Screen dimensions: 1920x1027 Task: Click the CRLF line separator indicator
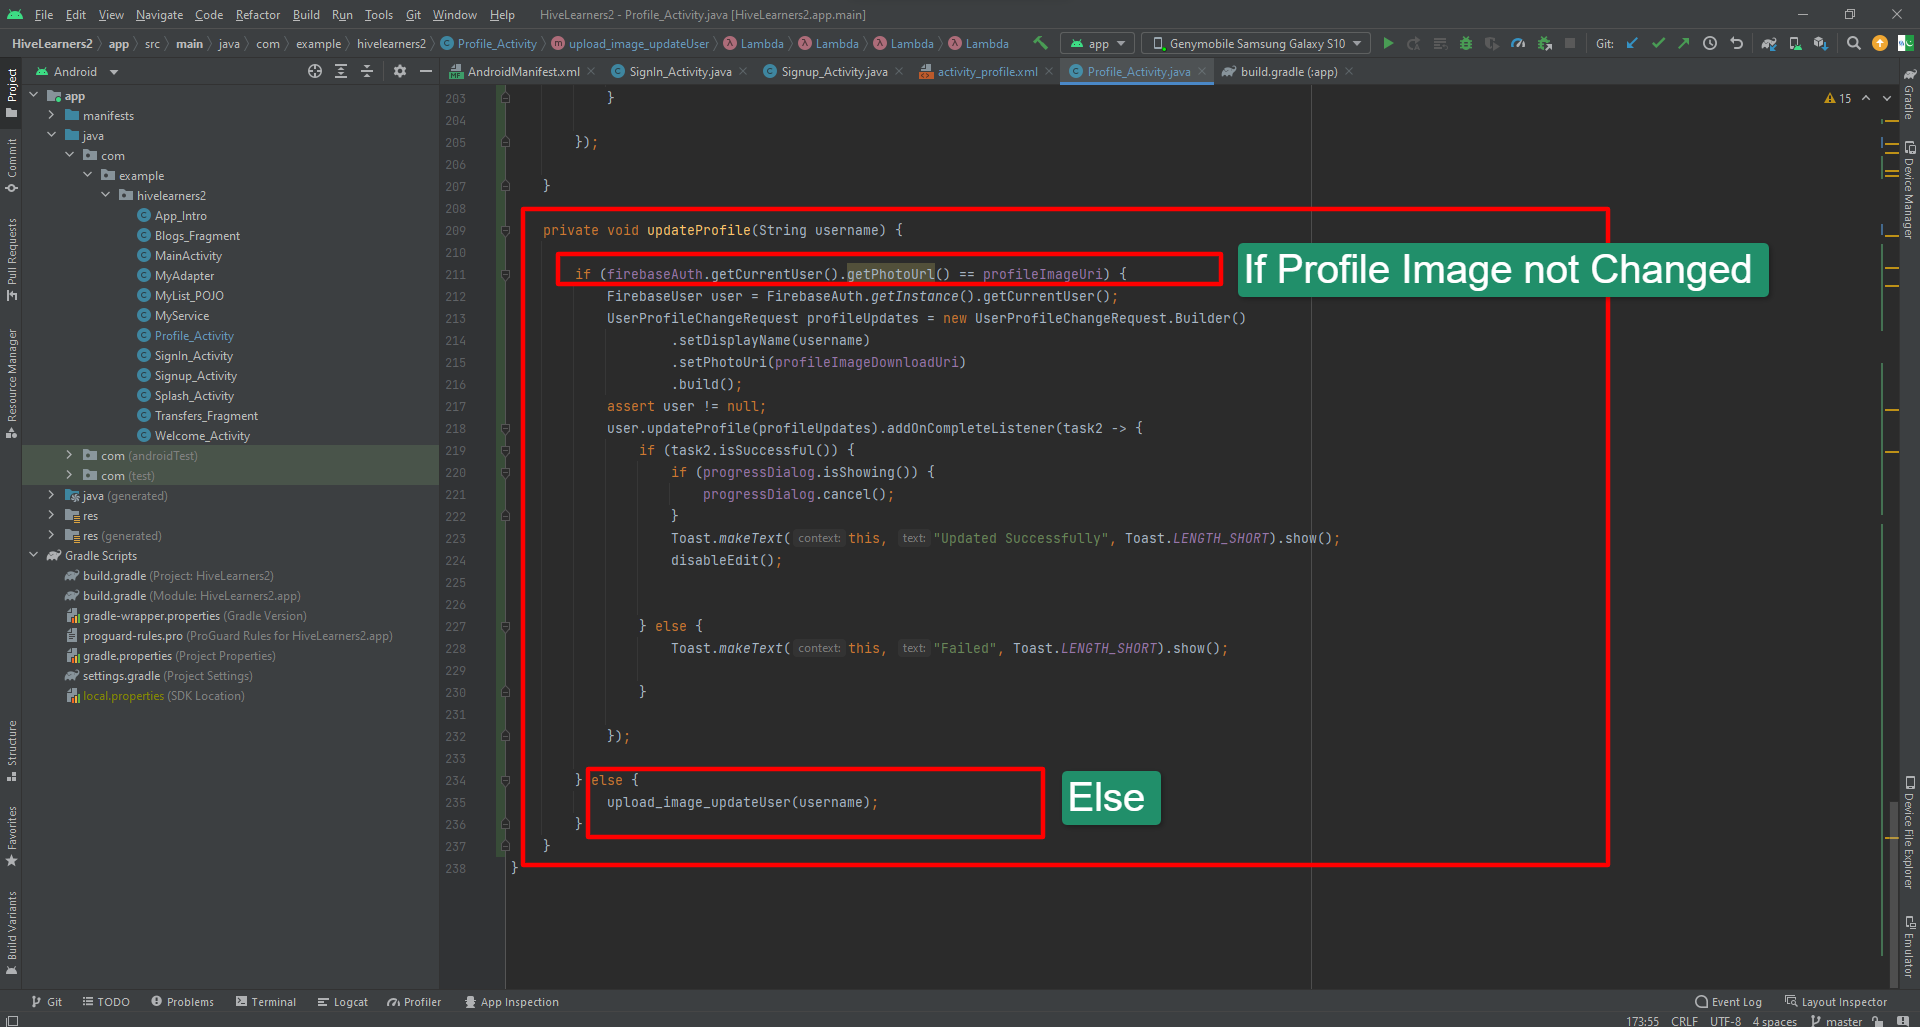point(1684,1021)
